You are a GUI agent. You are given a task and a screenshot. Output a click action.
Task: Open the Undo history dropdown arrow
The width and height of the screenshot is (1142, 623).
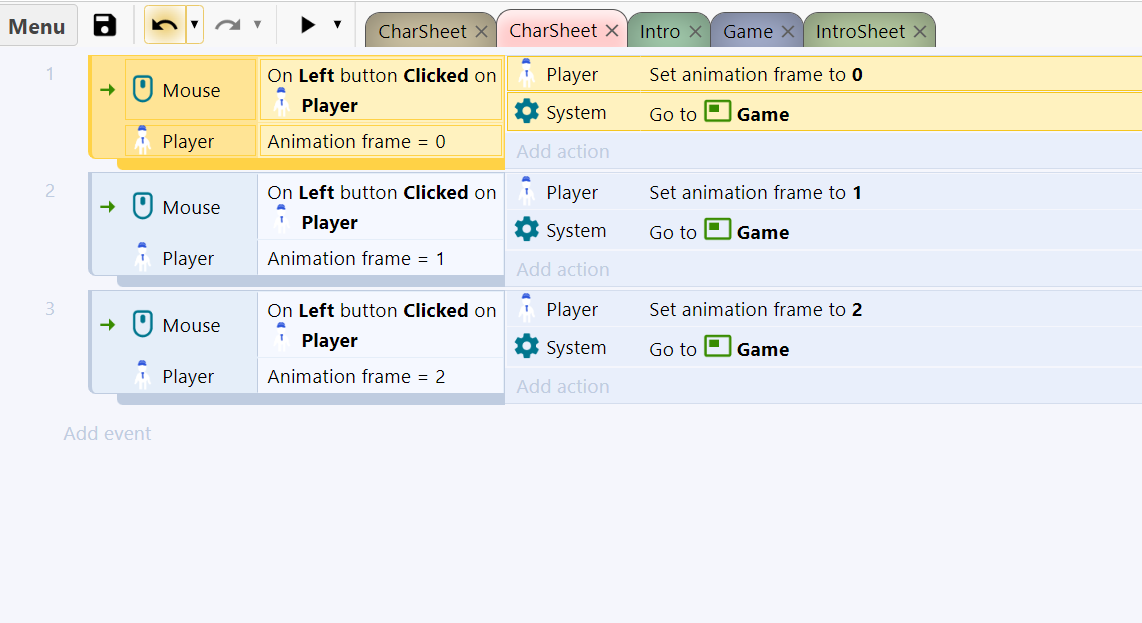(x=194, y=26)
